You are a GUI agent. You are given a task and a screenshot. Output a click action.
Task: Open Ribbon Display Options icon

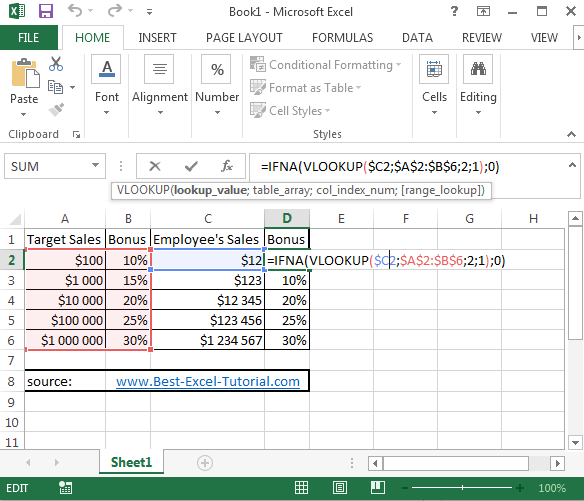483,12
